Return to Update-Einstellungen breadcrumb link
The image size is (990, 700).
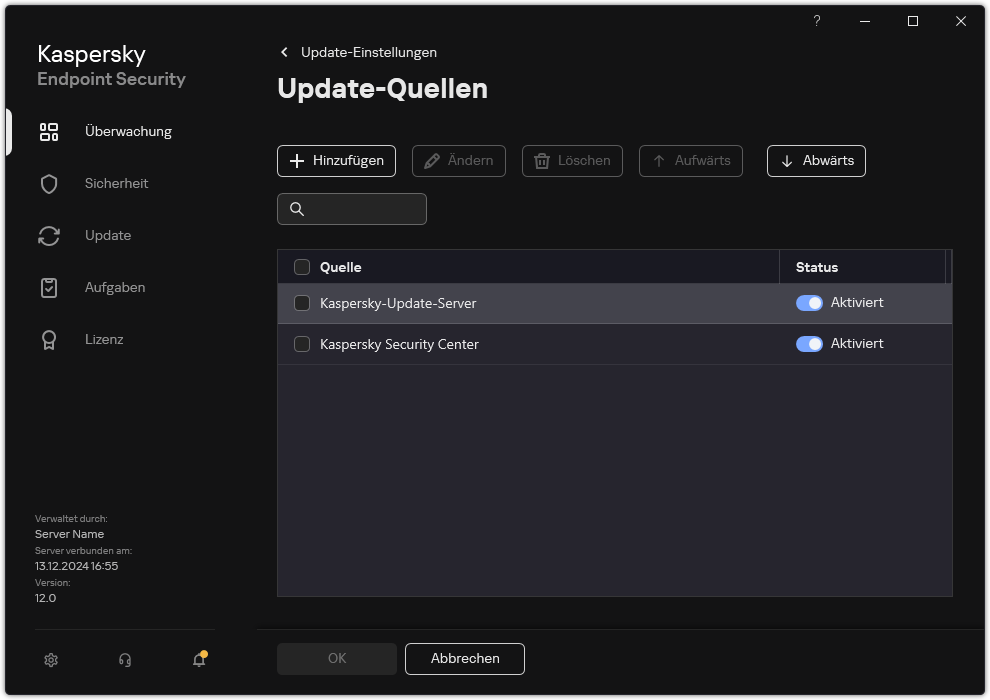point(369,52)
